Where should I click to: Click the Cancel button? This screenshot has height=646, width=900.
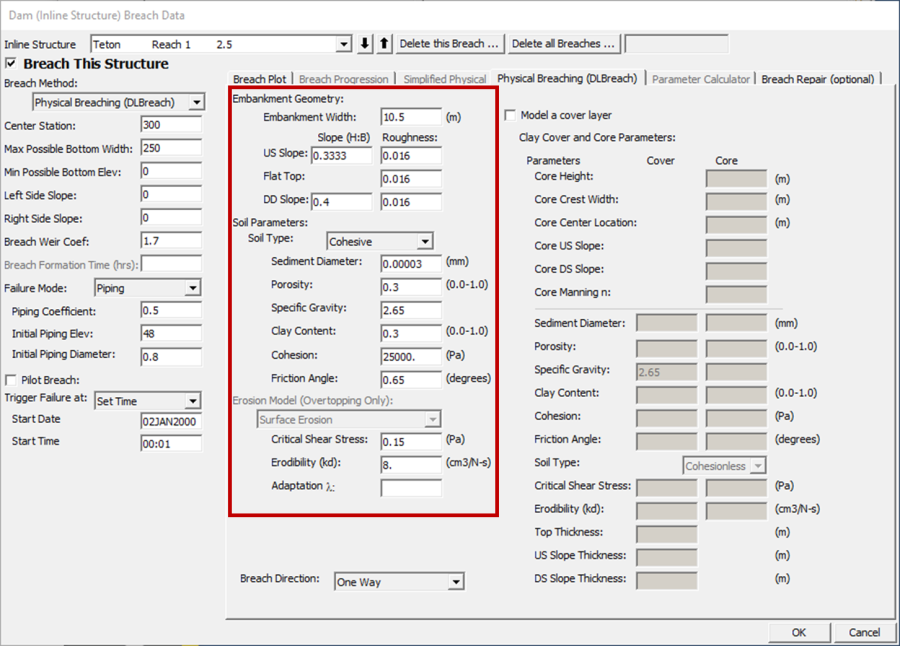click(x=864, y=632)
